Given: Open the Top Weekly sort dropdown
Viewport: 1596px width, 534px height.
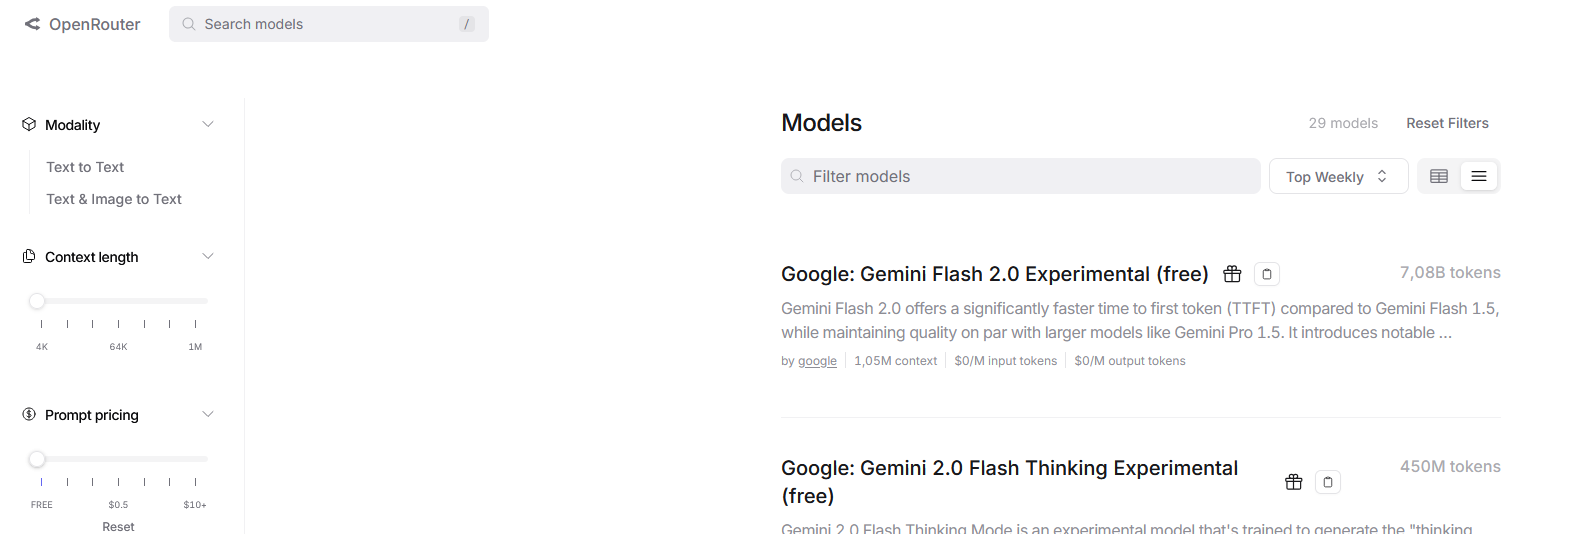Looking at the screenshot, I should (1338, 176).
